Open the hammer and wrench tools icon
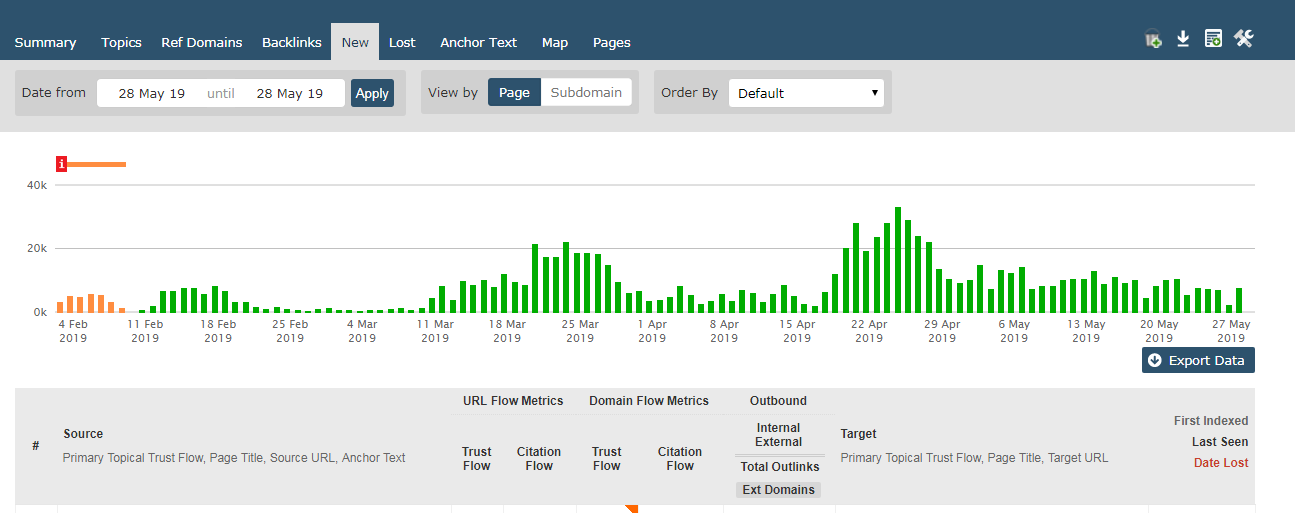The width and height of the screenshot is (1295, 513). pyautogui.click(x=1244, y=39)
